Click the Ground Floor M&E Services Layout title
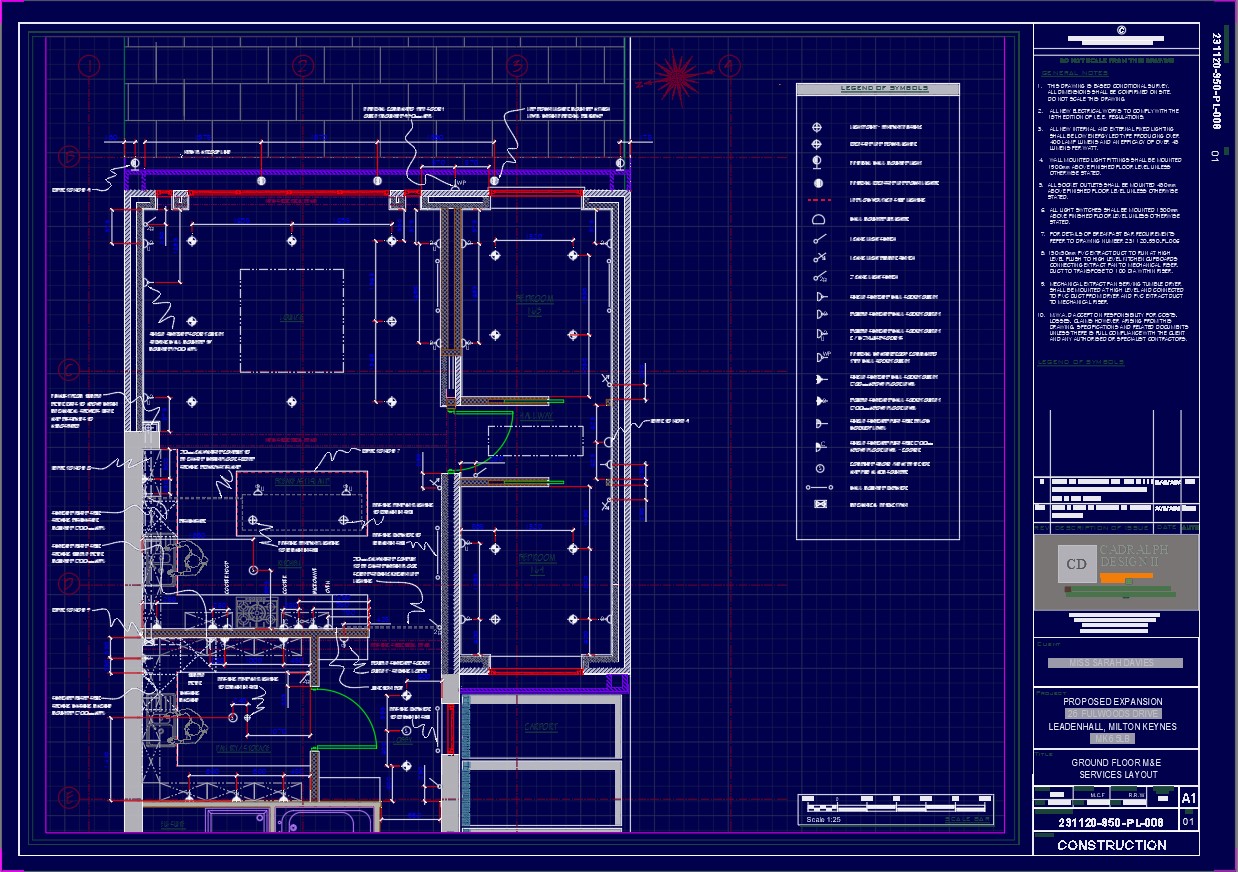Viewport: 1238px width, 872px height. click(x=1115, y=769)
